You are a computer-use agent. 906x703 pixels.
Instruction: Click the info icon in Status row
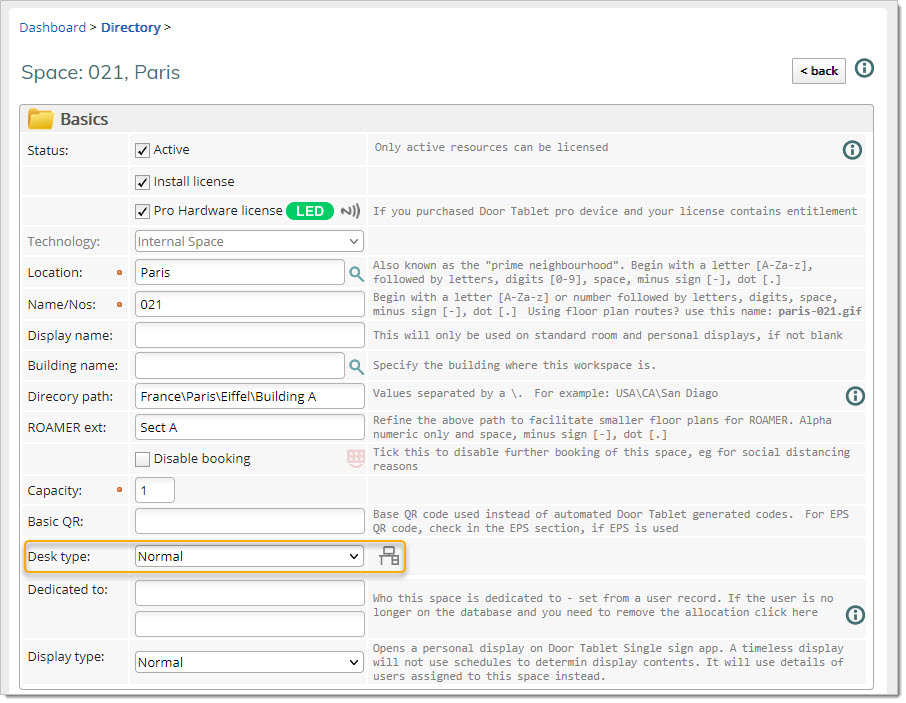click(852, 150)
